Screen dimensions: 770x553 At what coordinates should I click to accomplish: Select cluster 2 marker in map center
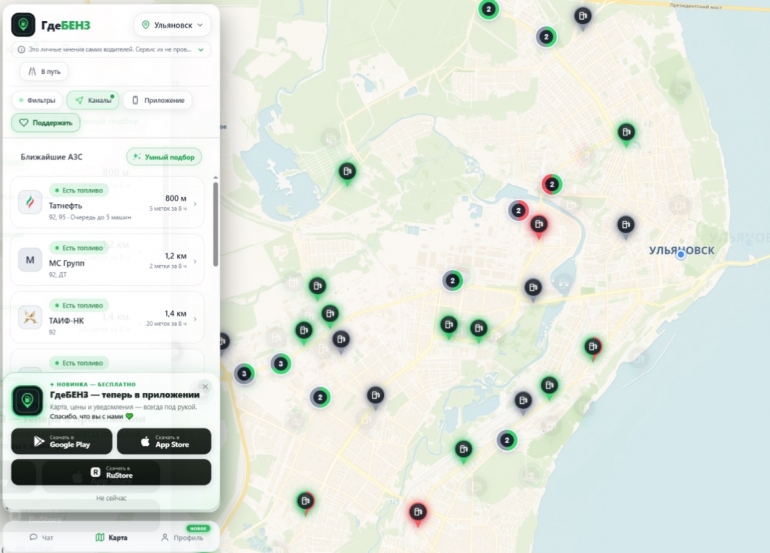tap(452, 280)
